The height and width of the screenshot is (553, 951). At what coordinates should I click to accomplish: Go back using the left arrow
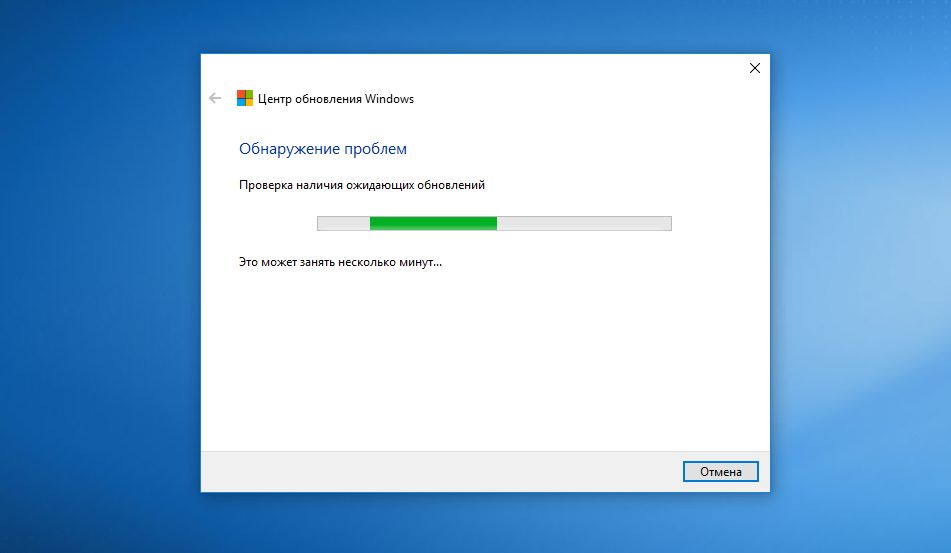click(215, 98)
